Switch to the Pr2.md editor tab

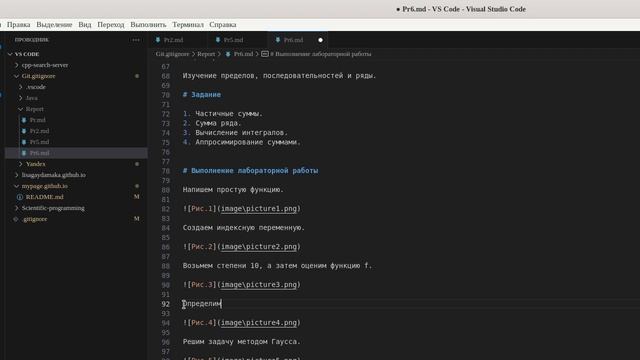(173, 40)
